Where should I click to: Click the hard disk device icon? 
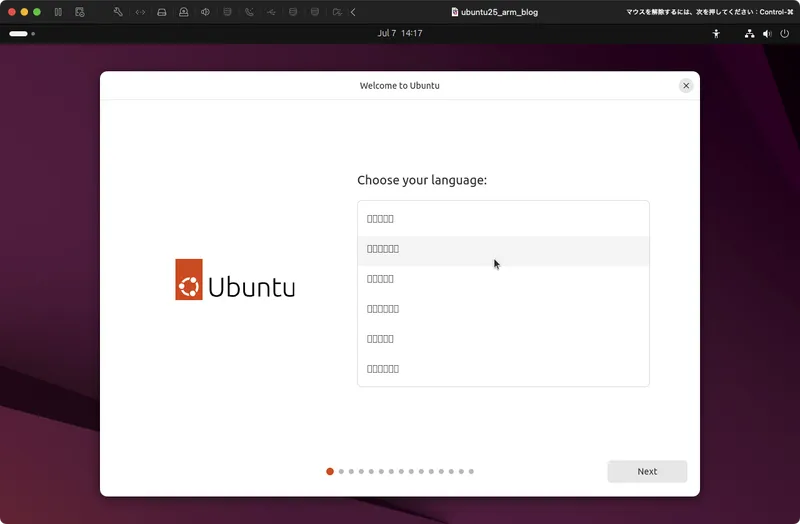point(162,12)
